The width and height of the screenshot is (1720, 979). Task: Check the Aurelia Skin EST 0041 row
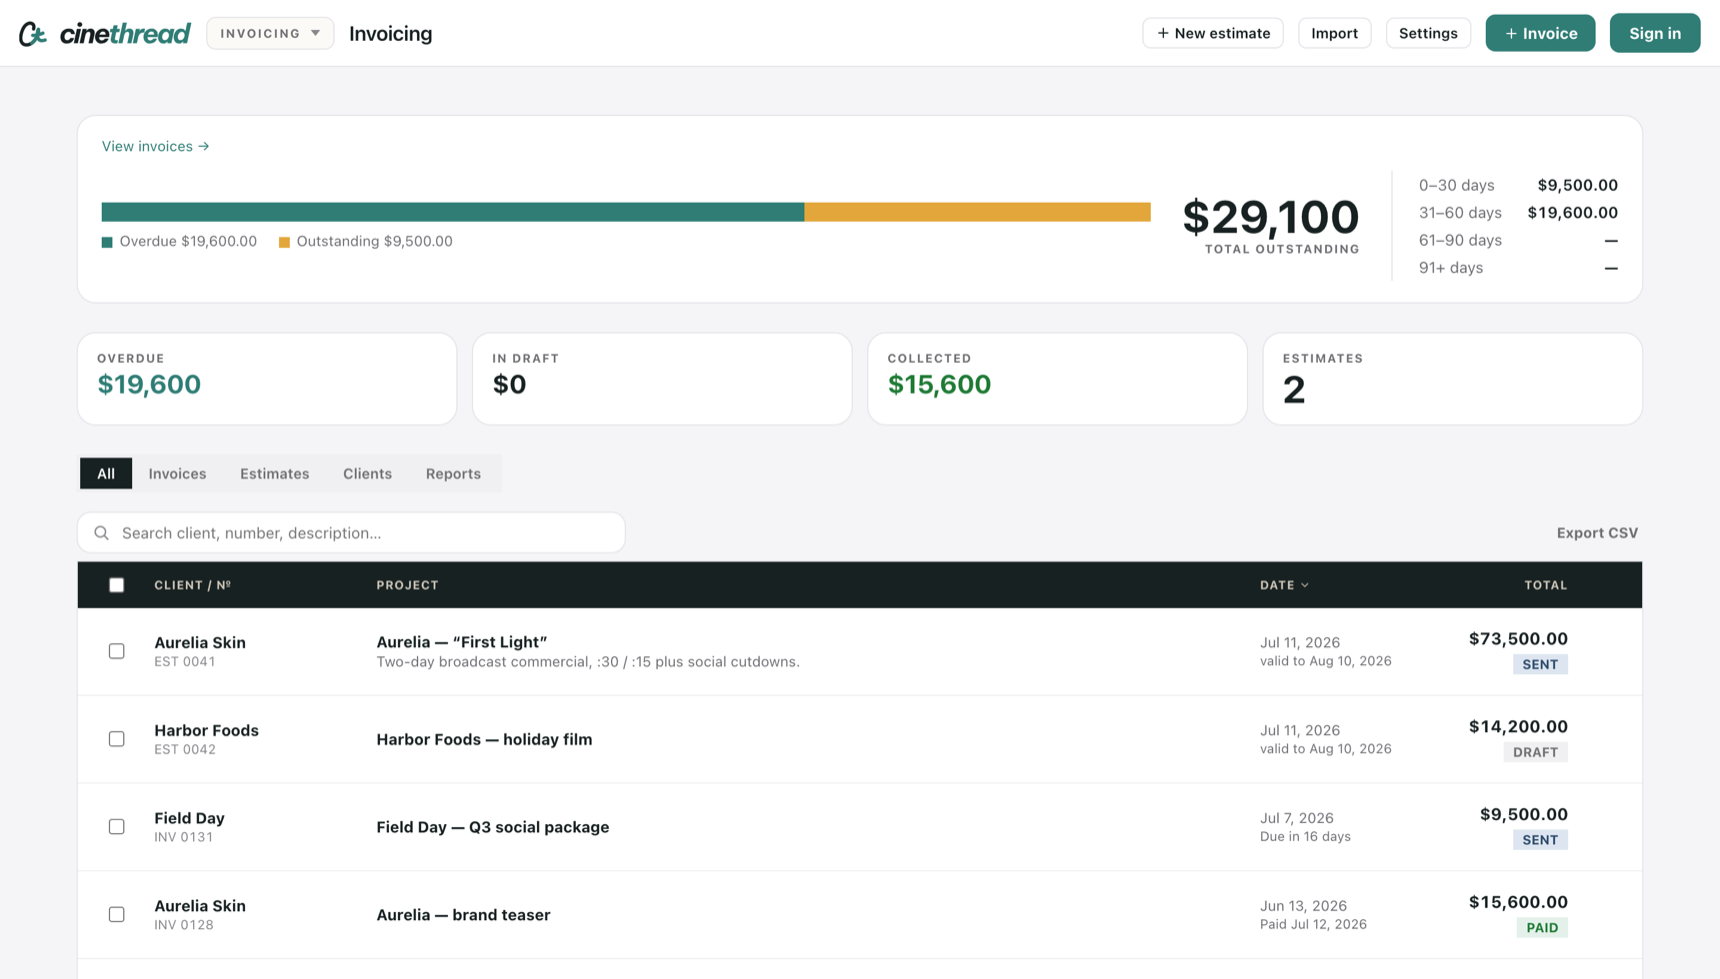coord(117,651)
